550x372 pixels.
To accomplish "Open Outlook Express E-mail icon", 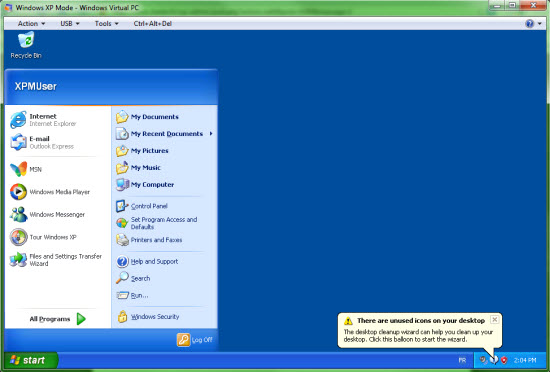I will point(18,142).
